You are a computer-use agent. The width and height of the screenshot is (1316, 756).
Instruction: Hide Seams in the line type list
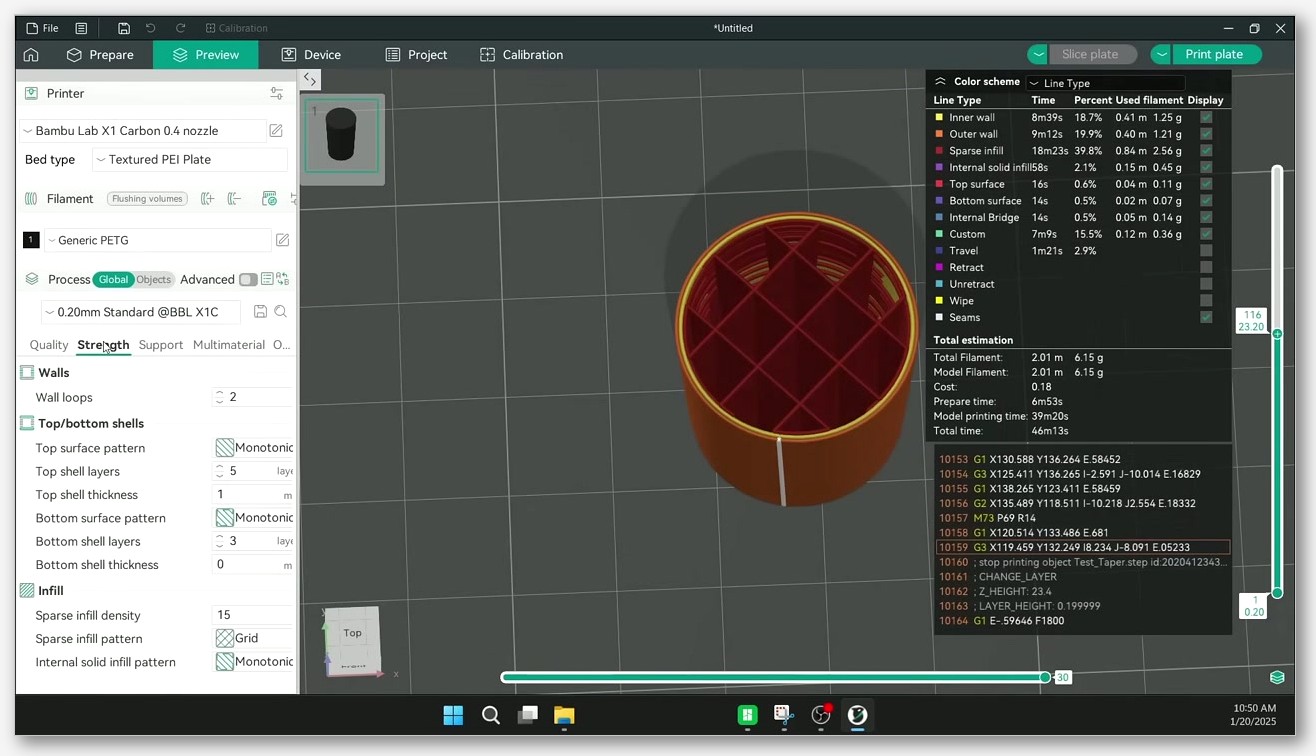(x=1206, y=317)
